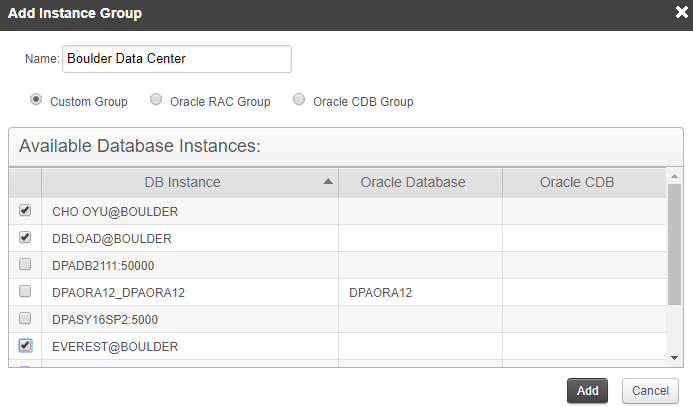Sort by the DB Instance column header
This screenshot has width=693, height=407.
[181, 182]
